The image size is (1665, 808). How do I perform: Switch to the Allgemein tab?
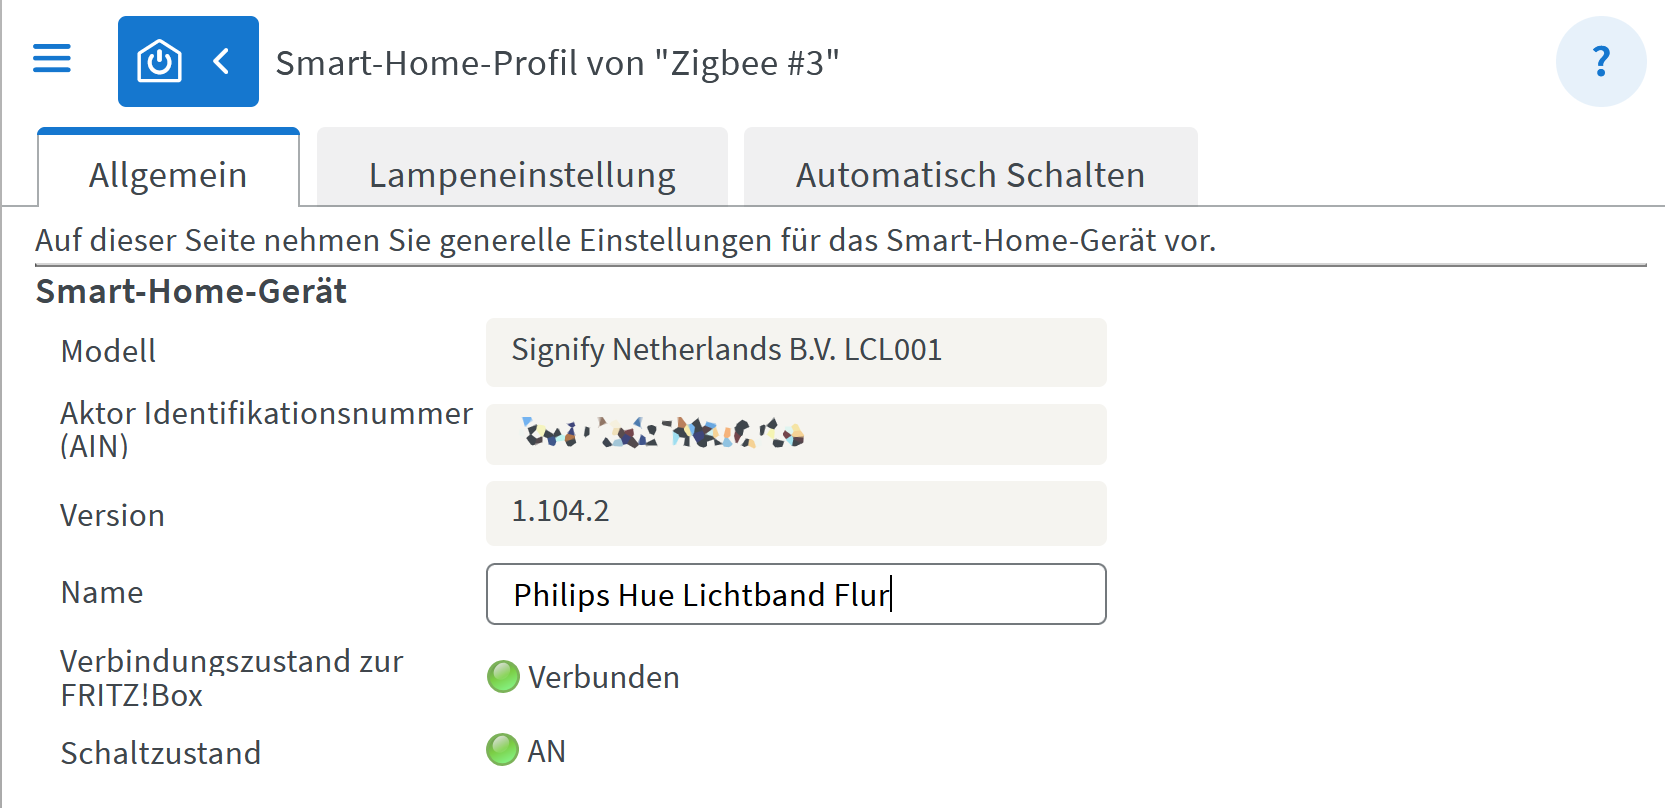168,175
